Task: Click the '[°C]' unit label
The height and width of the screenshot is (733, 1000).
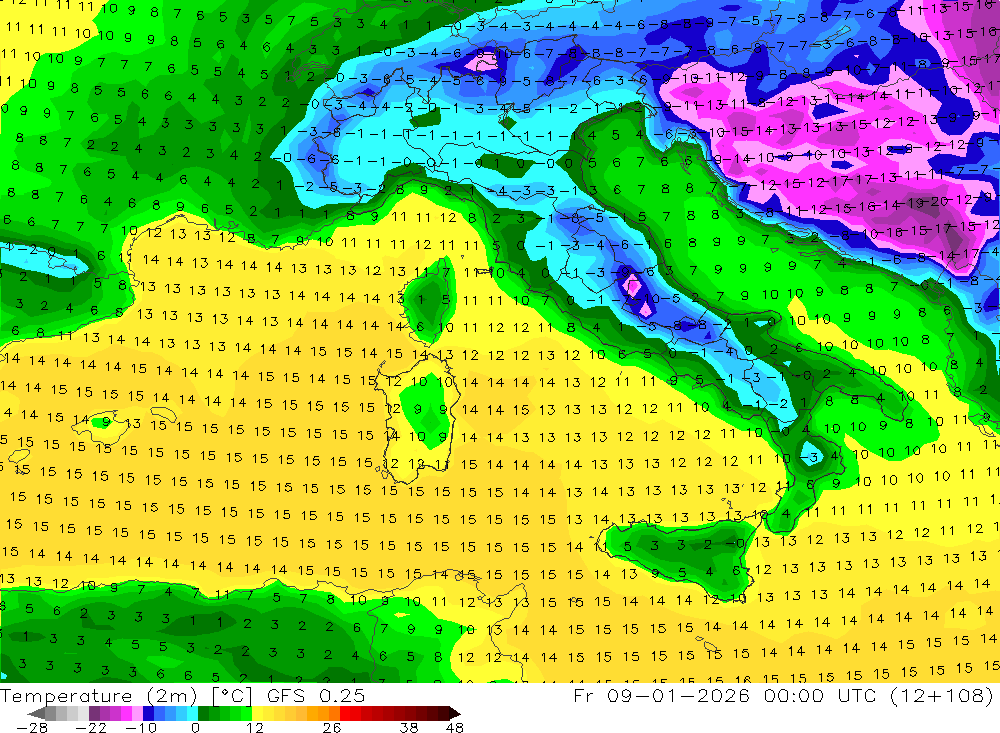Action: [x=232, y=695]
